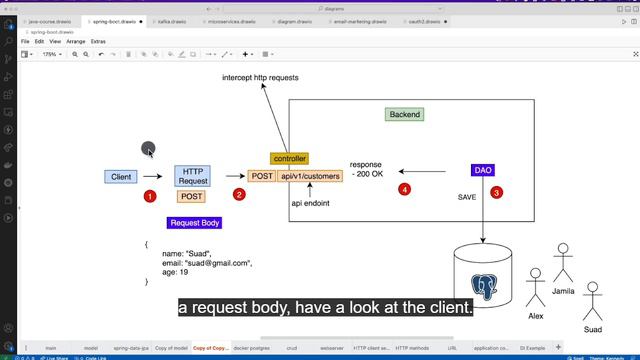Select the DAO box

[483, 170]
